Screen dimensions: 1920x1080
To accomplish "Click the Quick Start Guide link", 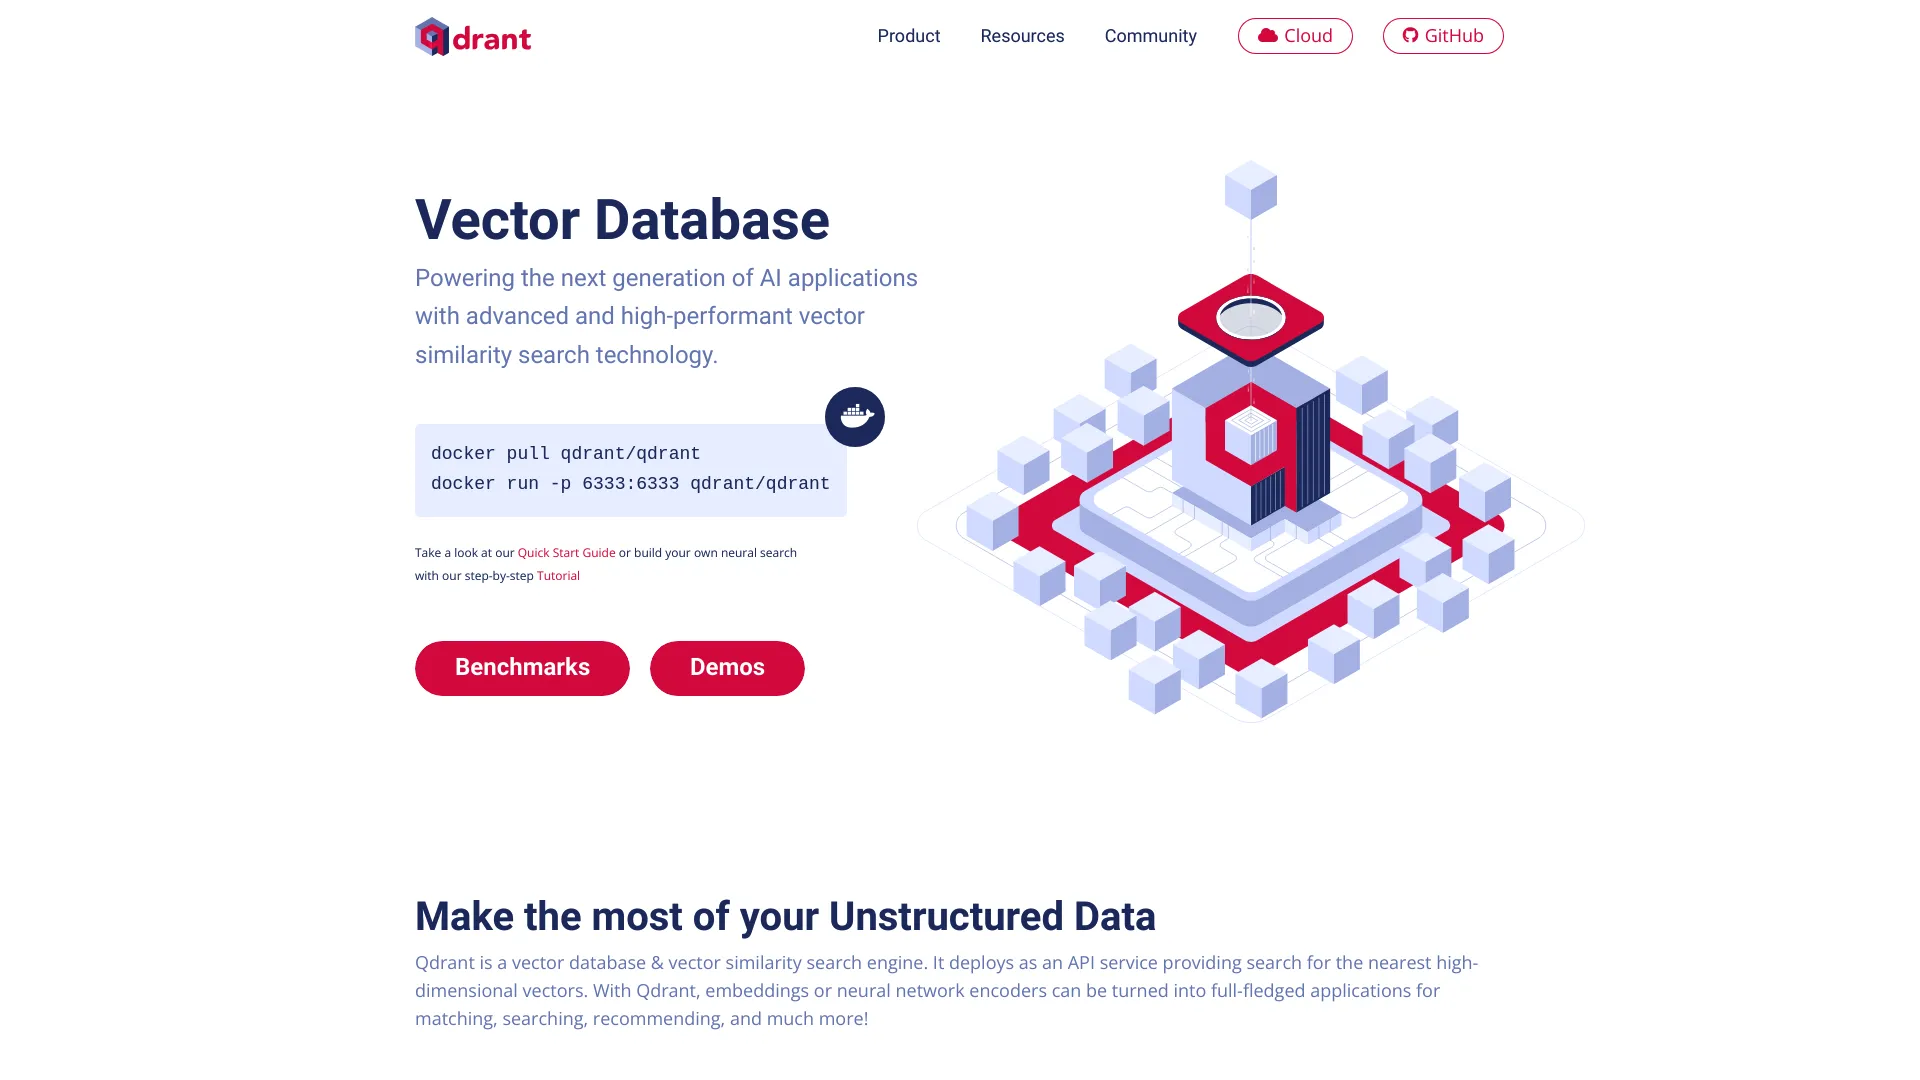I will point(567,553).
